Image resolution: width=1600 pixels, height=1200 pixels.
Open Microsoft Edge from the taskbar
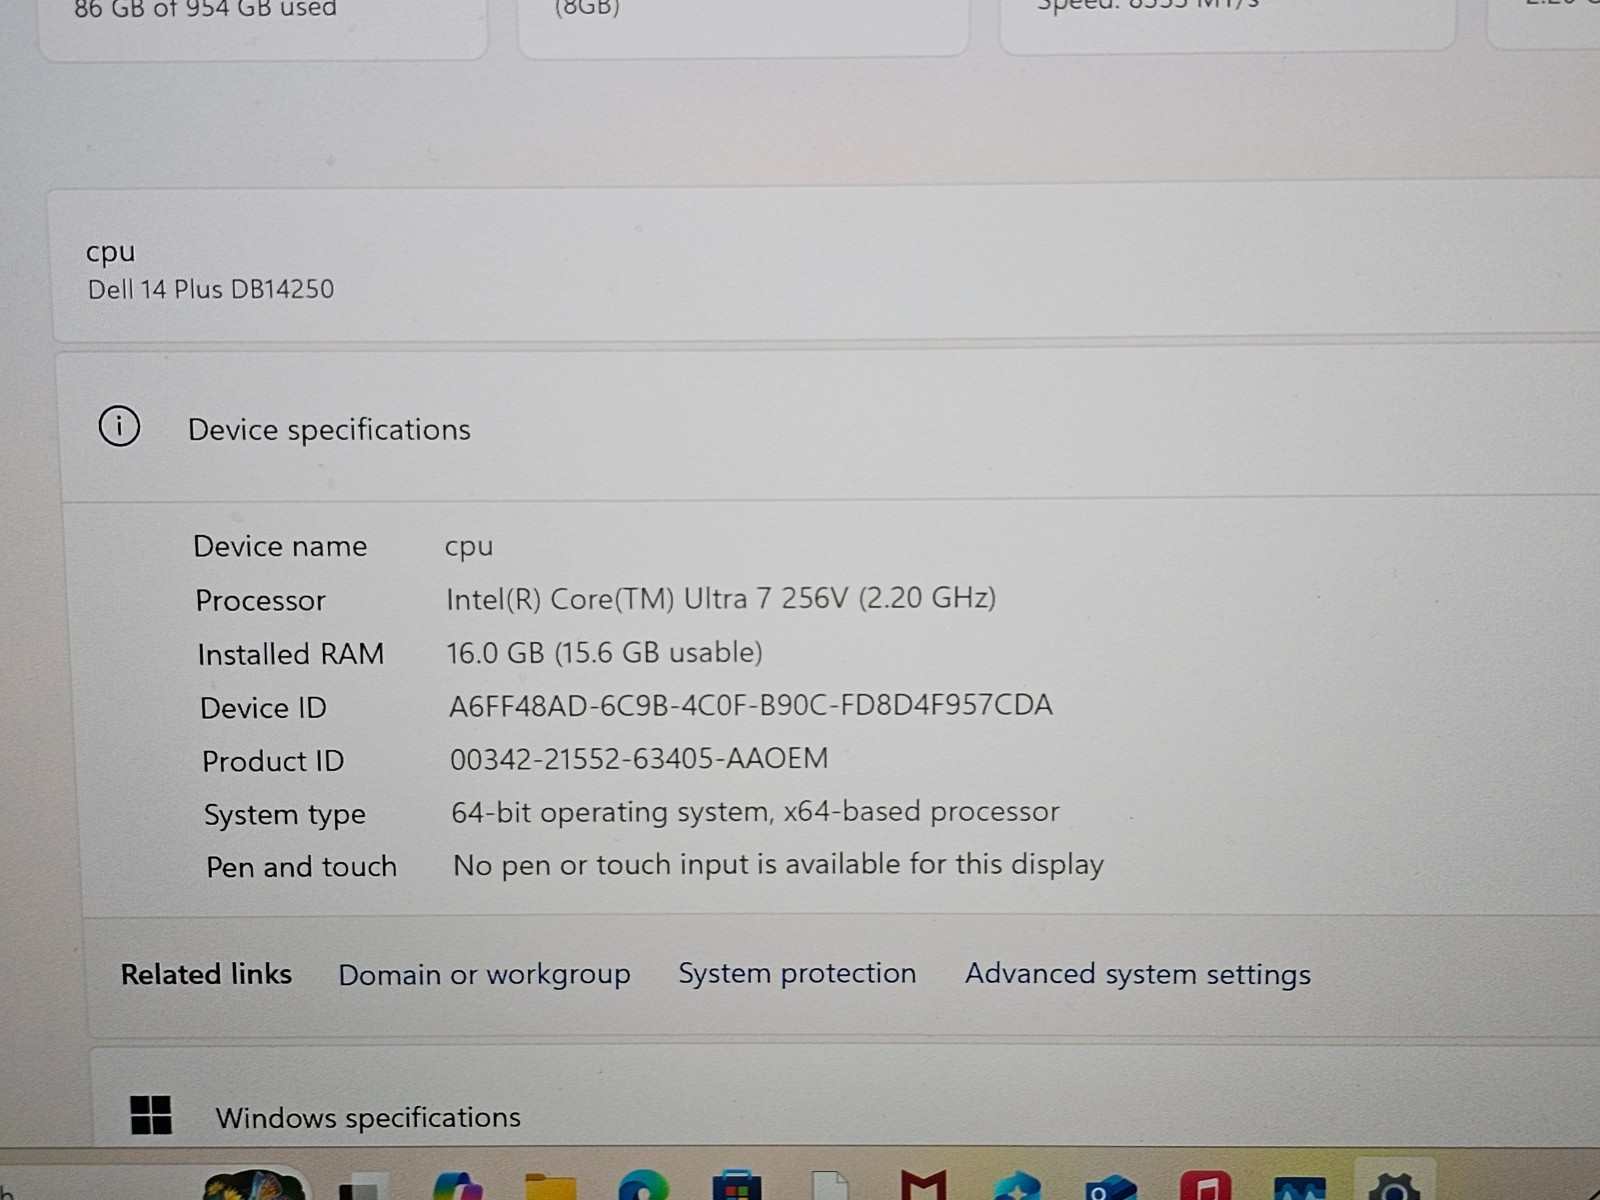[643, 1185]
